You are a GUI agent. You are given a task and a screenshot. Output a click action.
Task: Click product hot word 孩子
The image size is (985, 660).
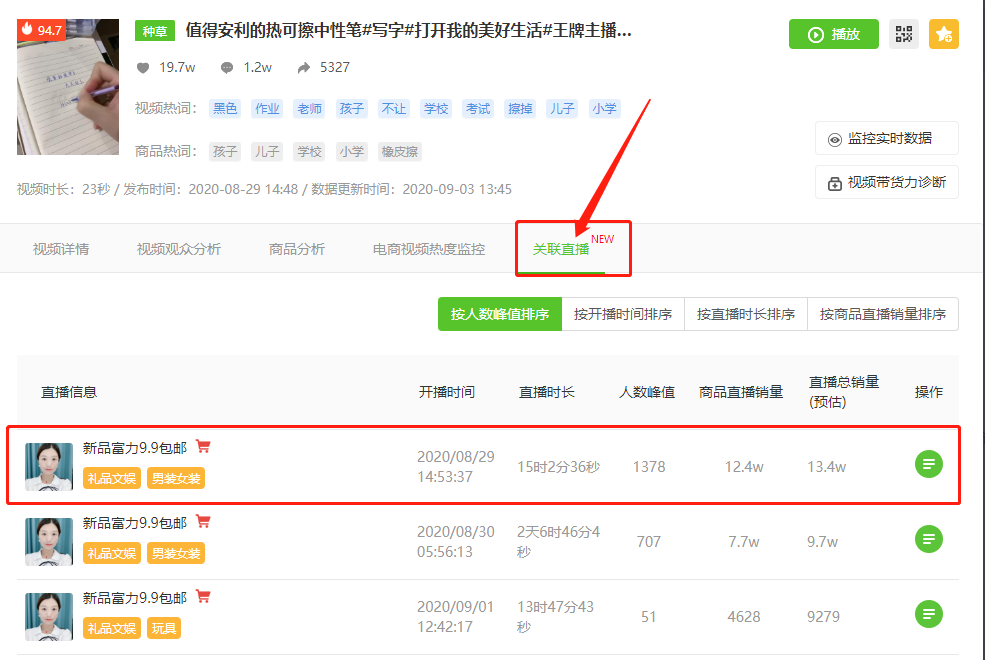[225, 152]
